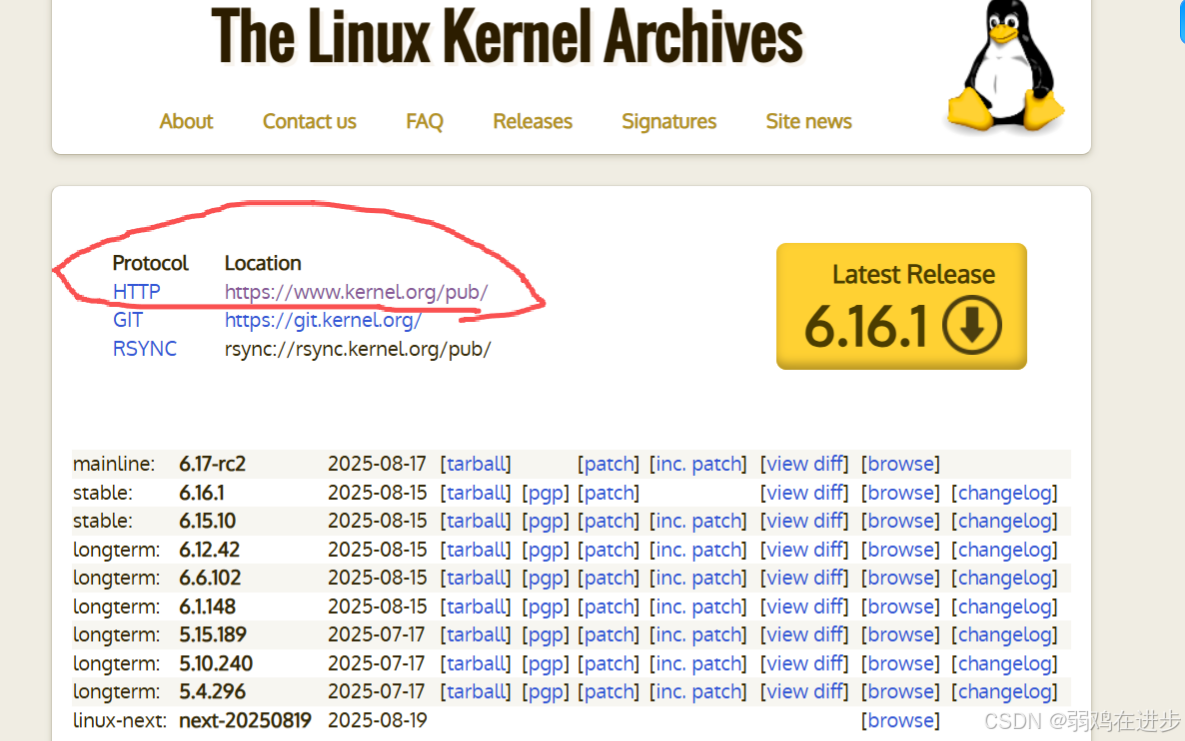Image resolution: width=1185 pixels, height=741 pixels.
Task: View diff for longterm 5.4.296
Action: 804,691
